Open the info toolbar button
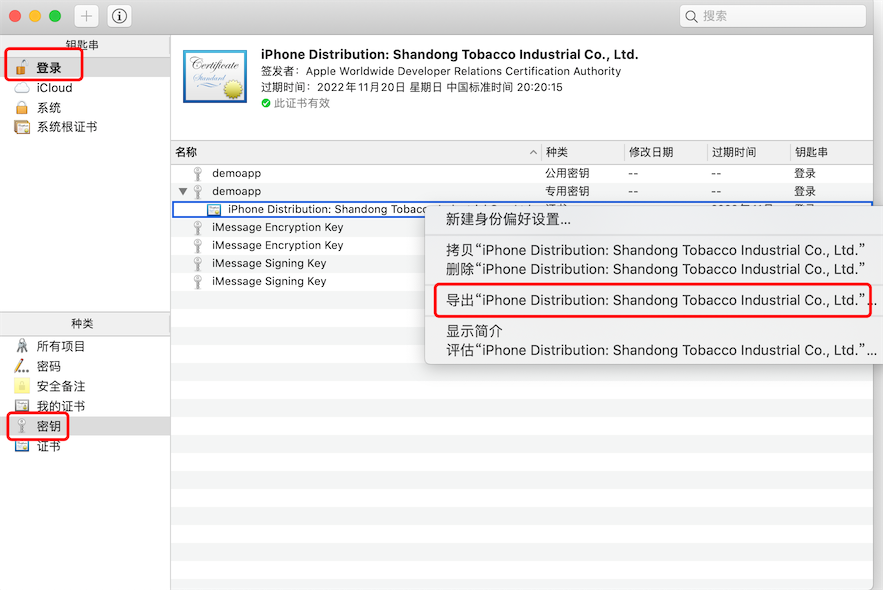This screenshot has width=883, height=590. [119, 16]
